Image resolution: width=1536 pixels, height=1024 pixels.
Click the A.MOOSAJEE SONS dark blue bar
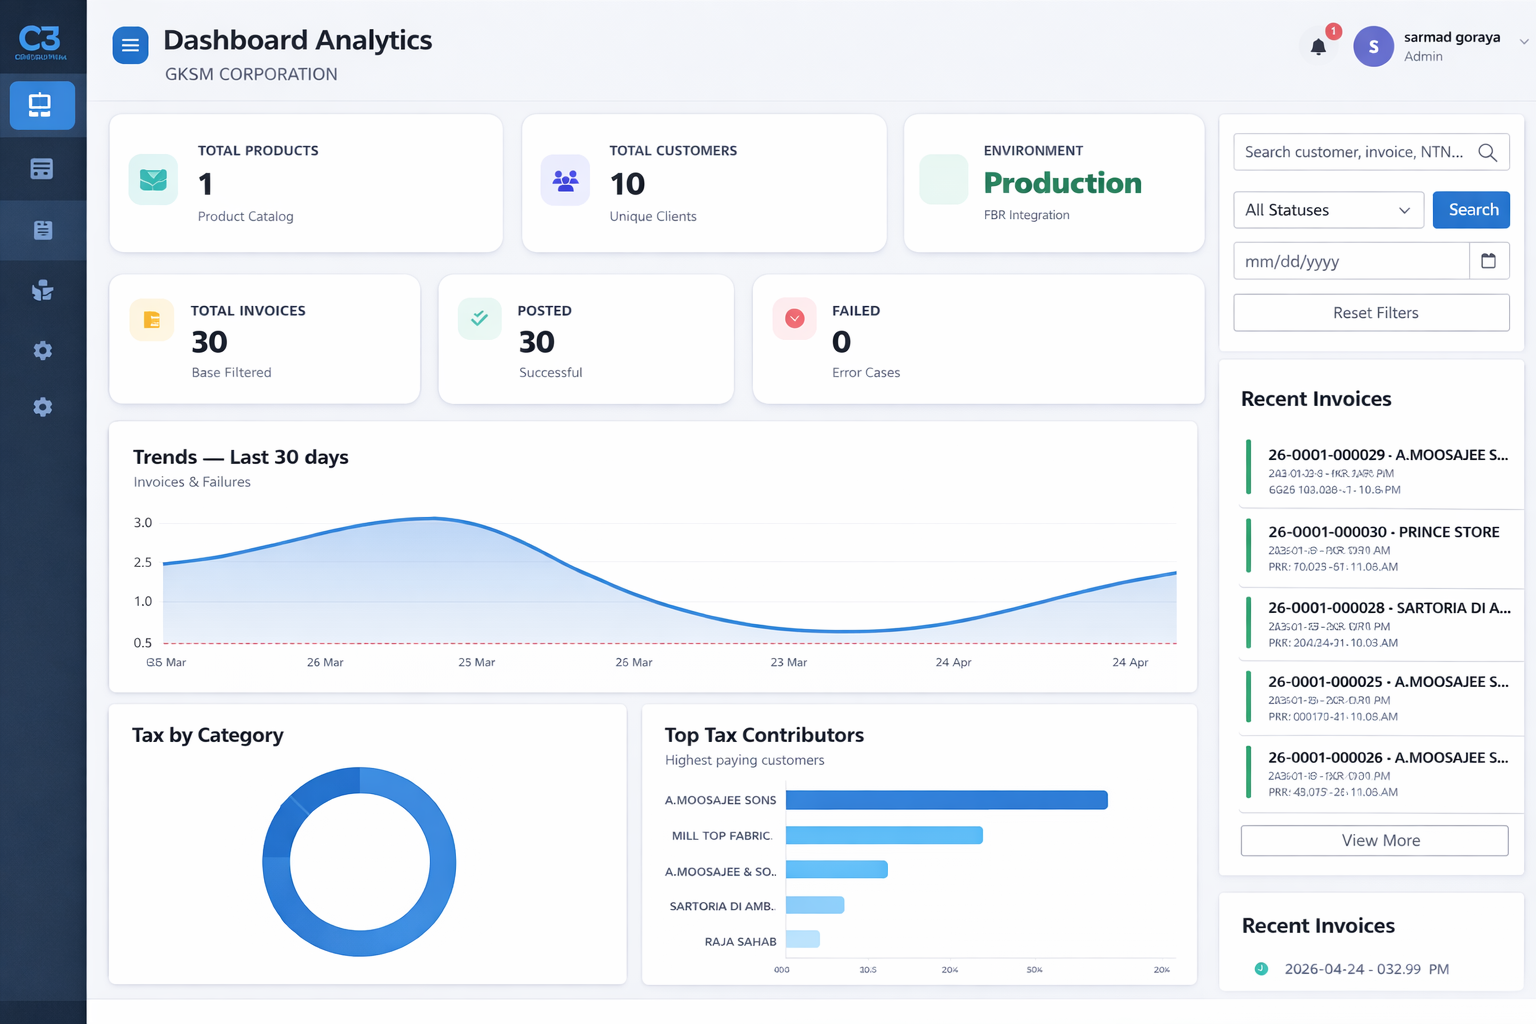click(x=946, y=800)
